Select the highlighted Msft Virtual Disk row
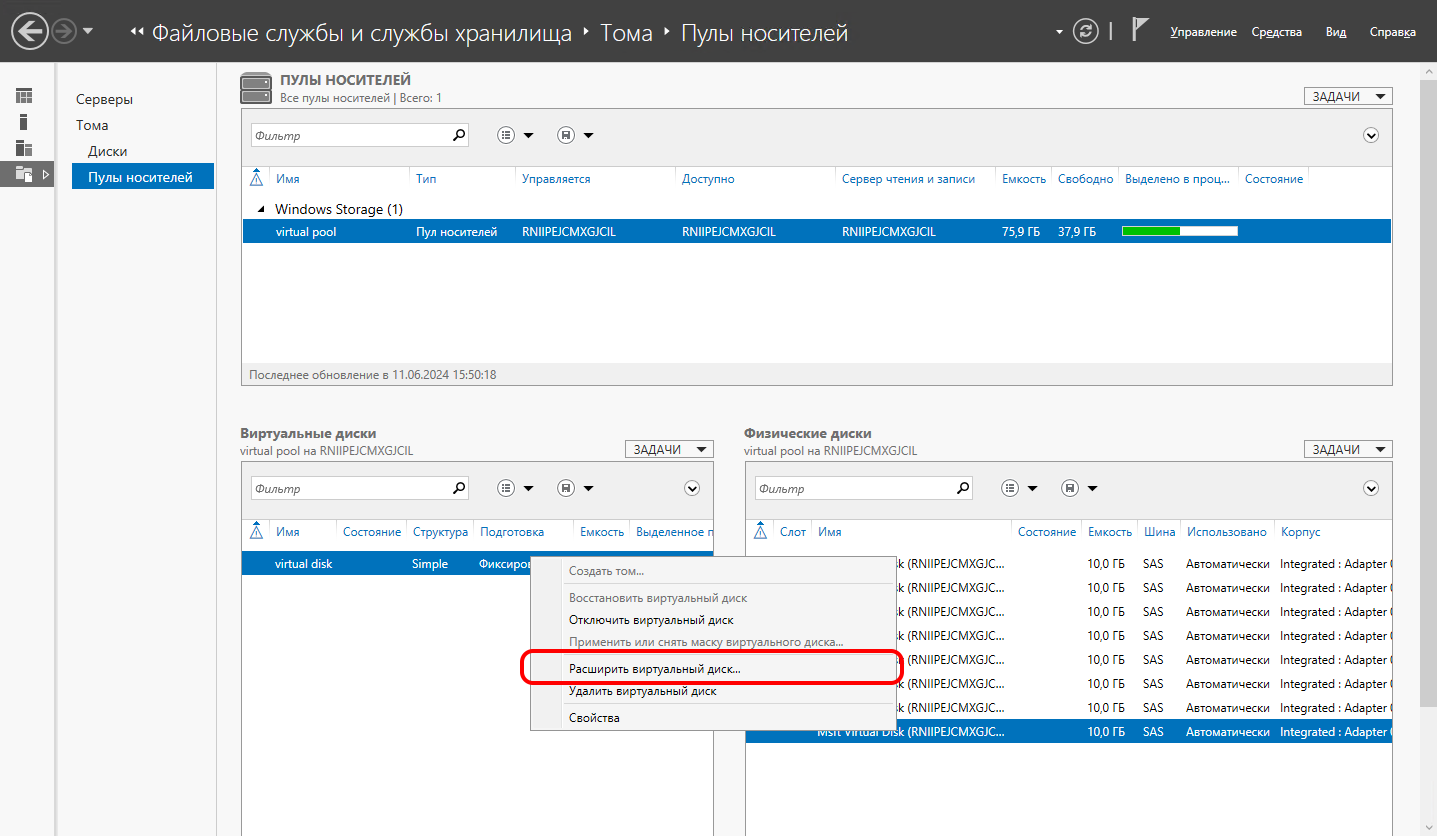1437x836 pixels. 1068,732
